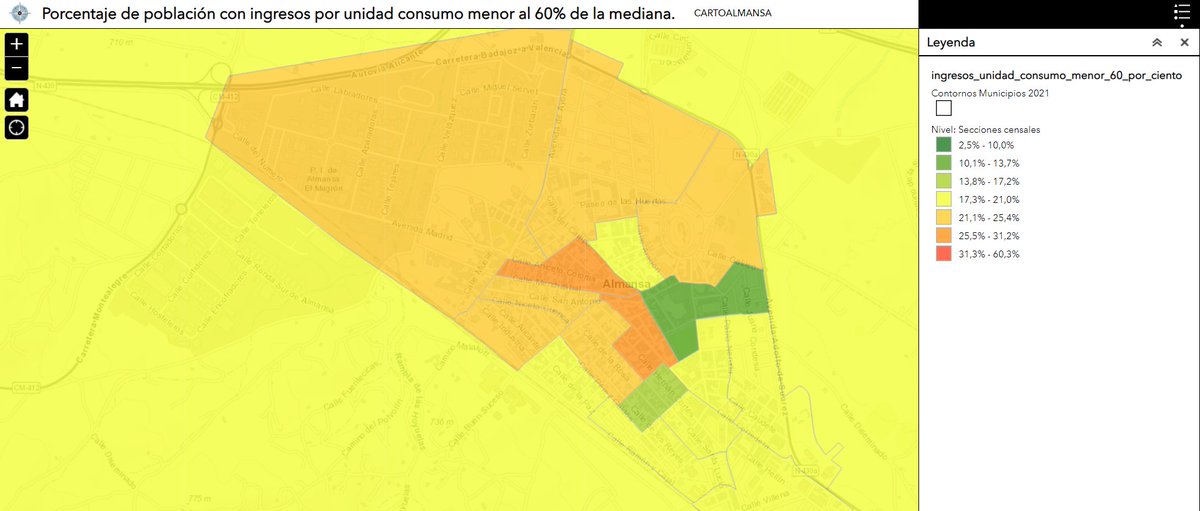
Task: Click the Contornos Municipios 2021 outline symbol
Action: click(x=944, y=109)
